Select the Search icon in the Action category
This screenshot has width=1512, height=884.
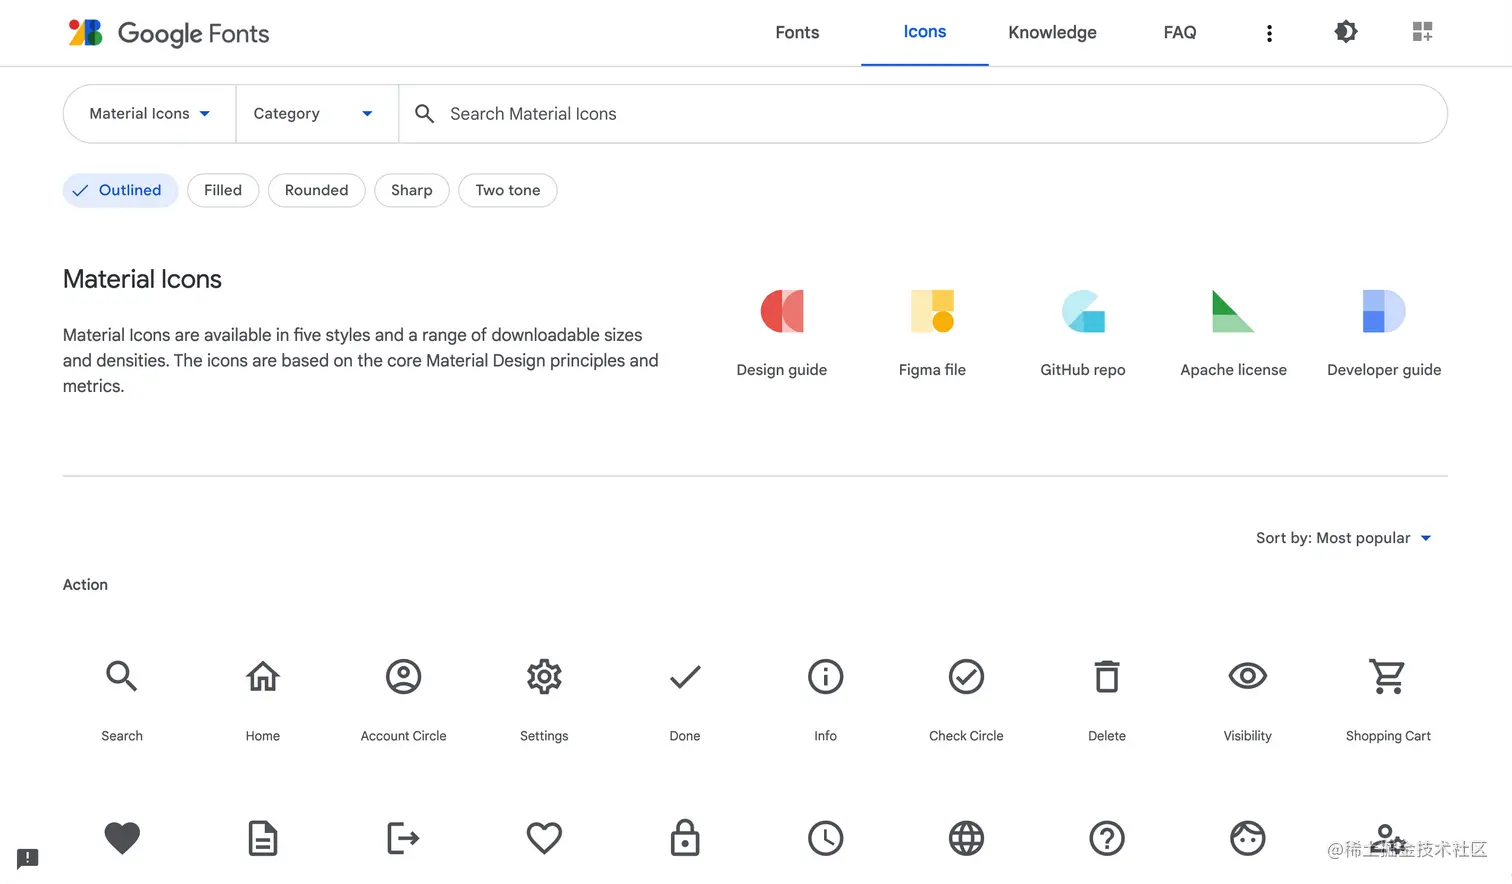(122, 676)
